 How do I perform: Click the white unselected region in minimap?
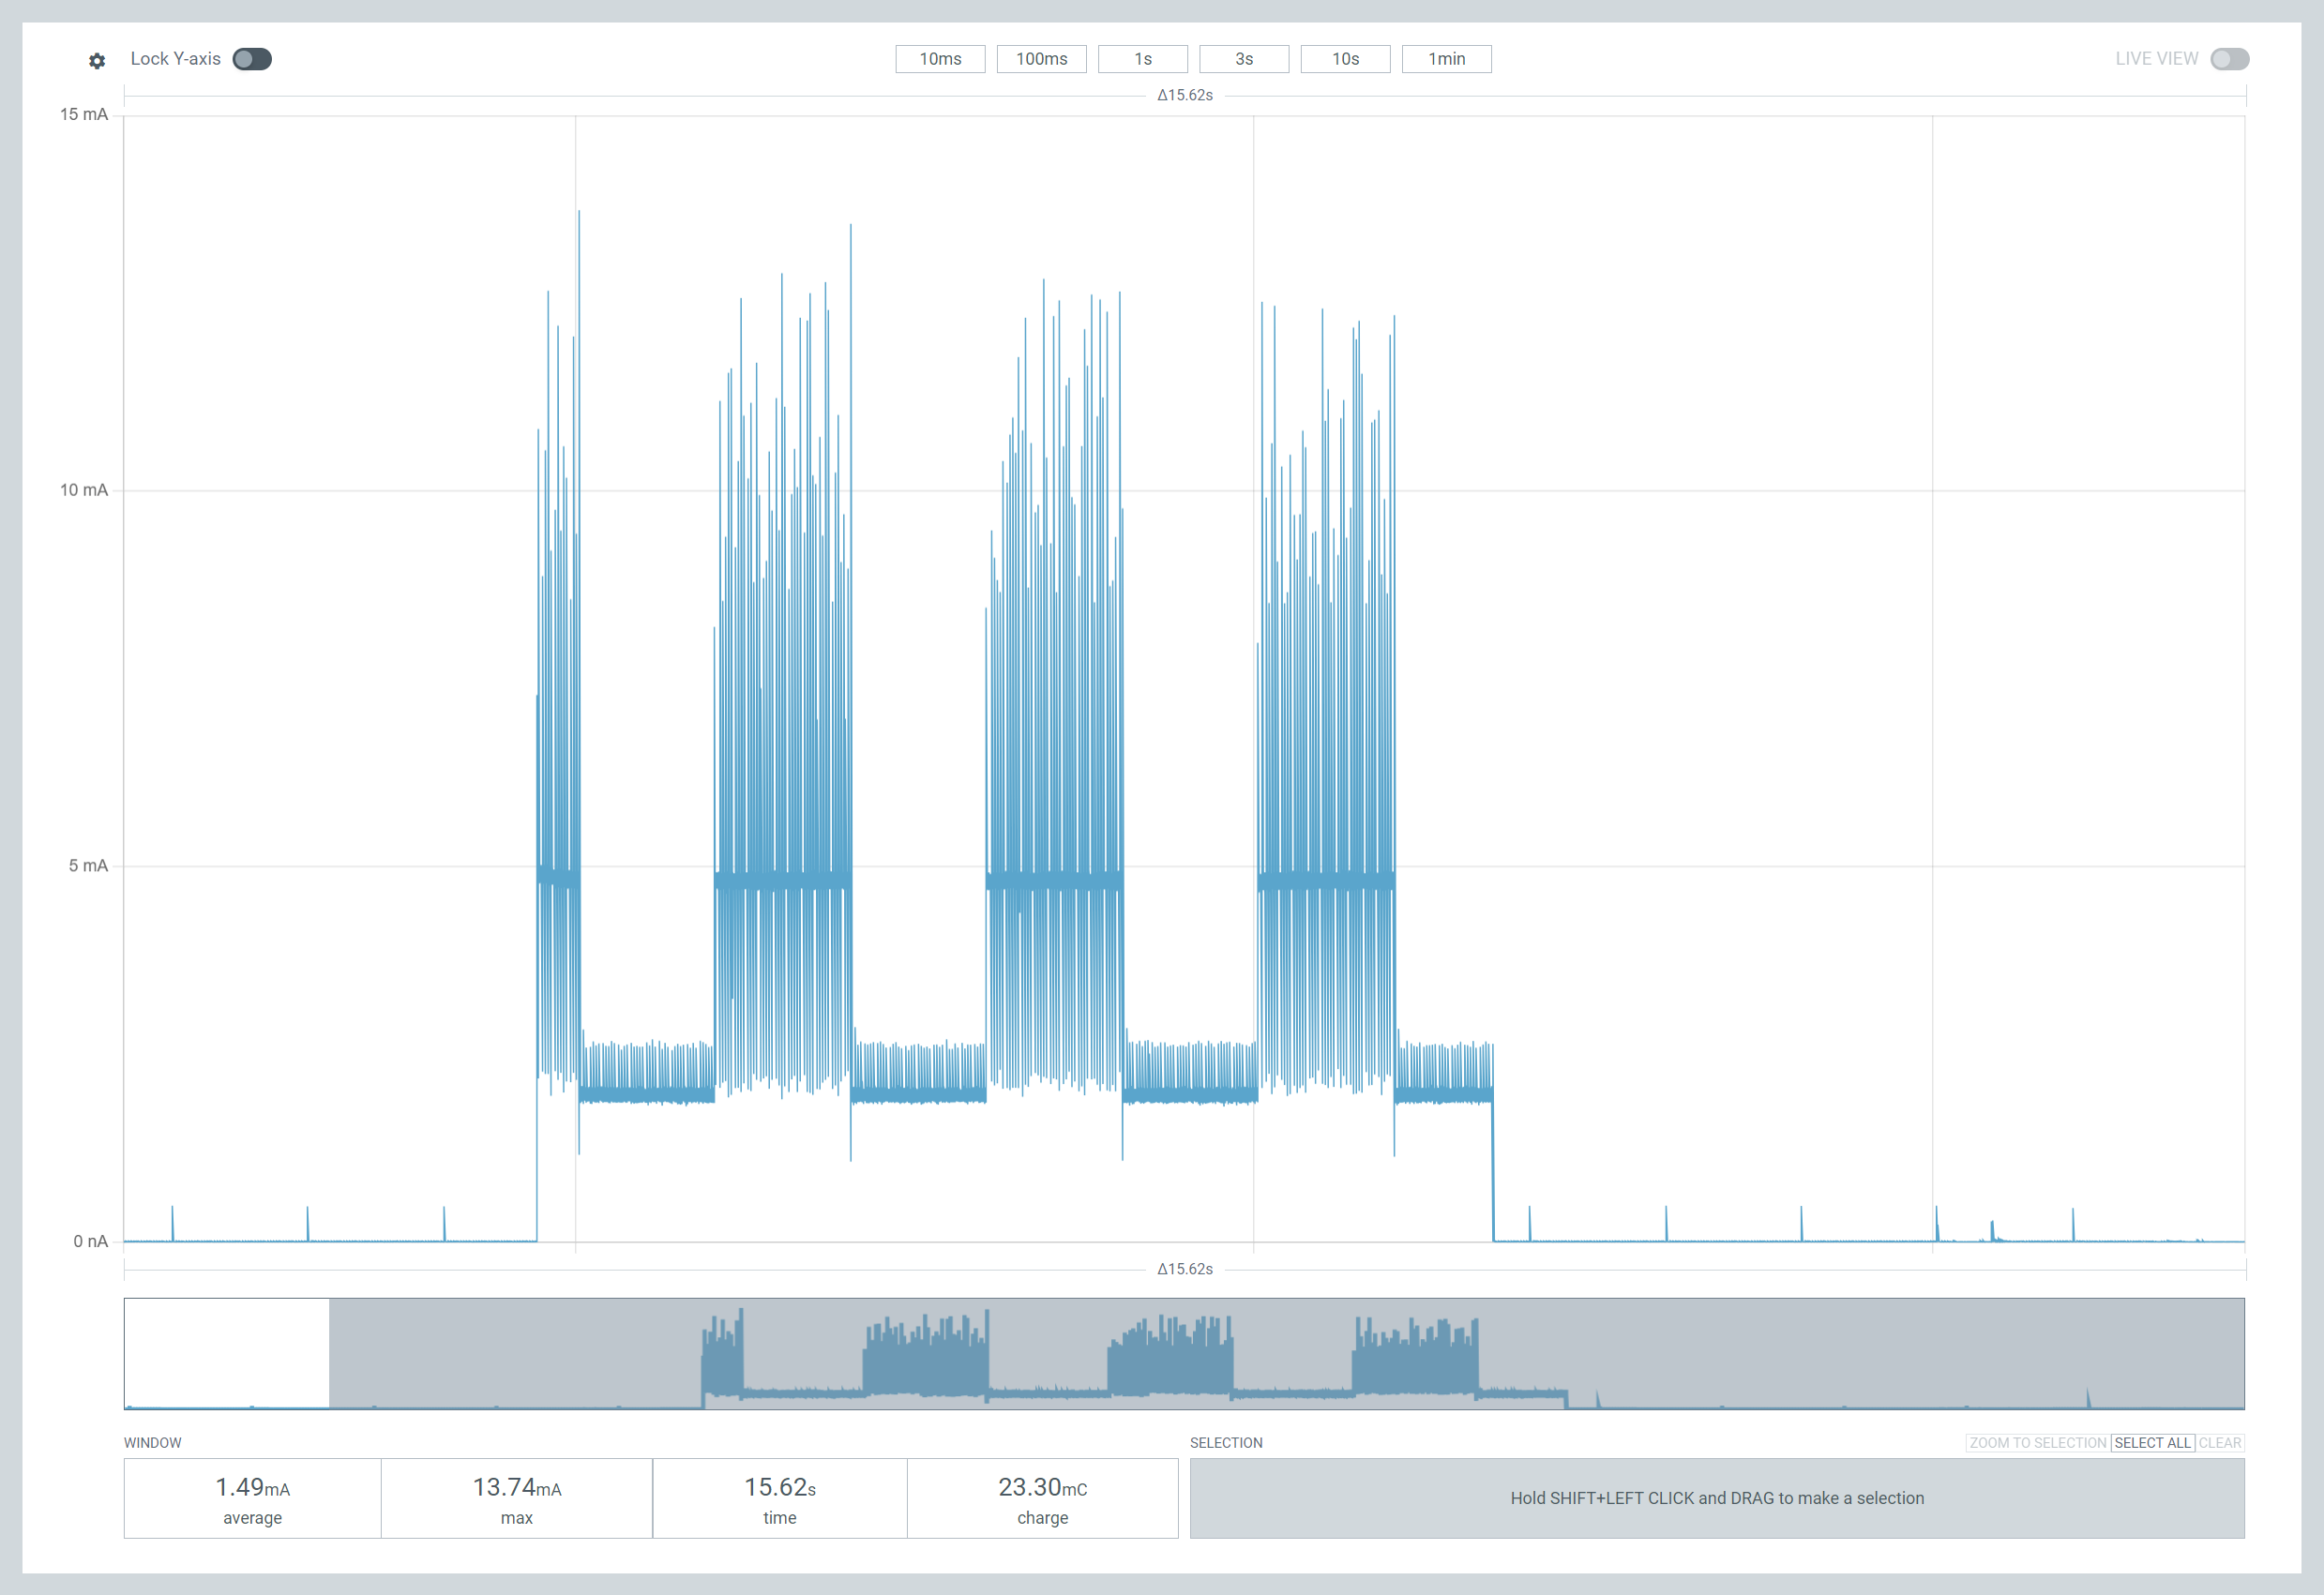click(226, 1350)
